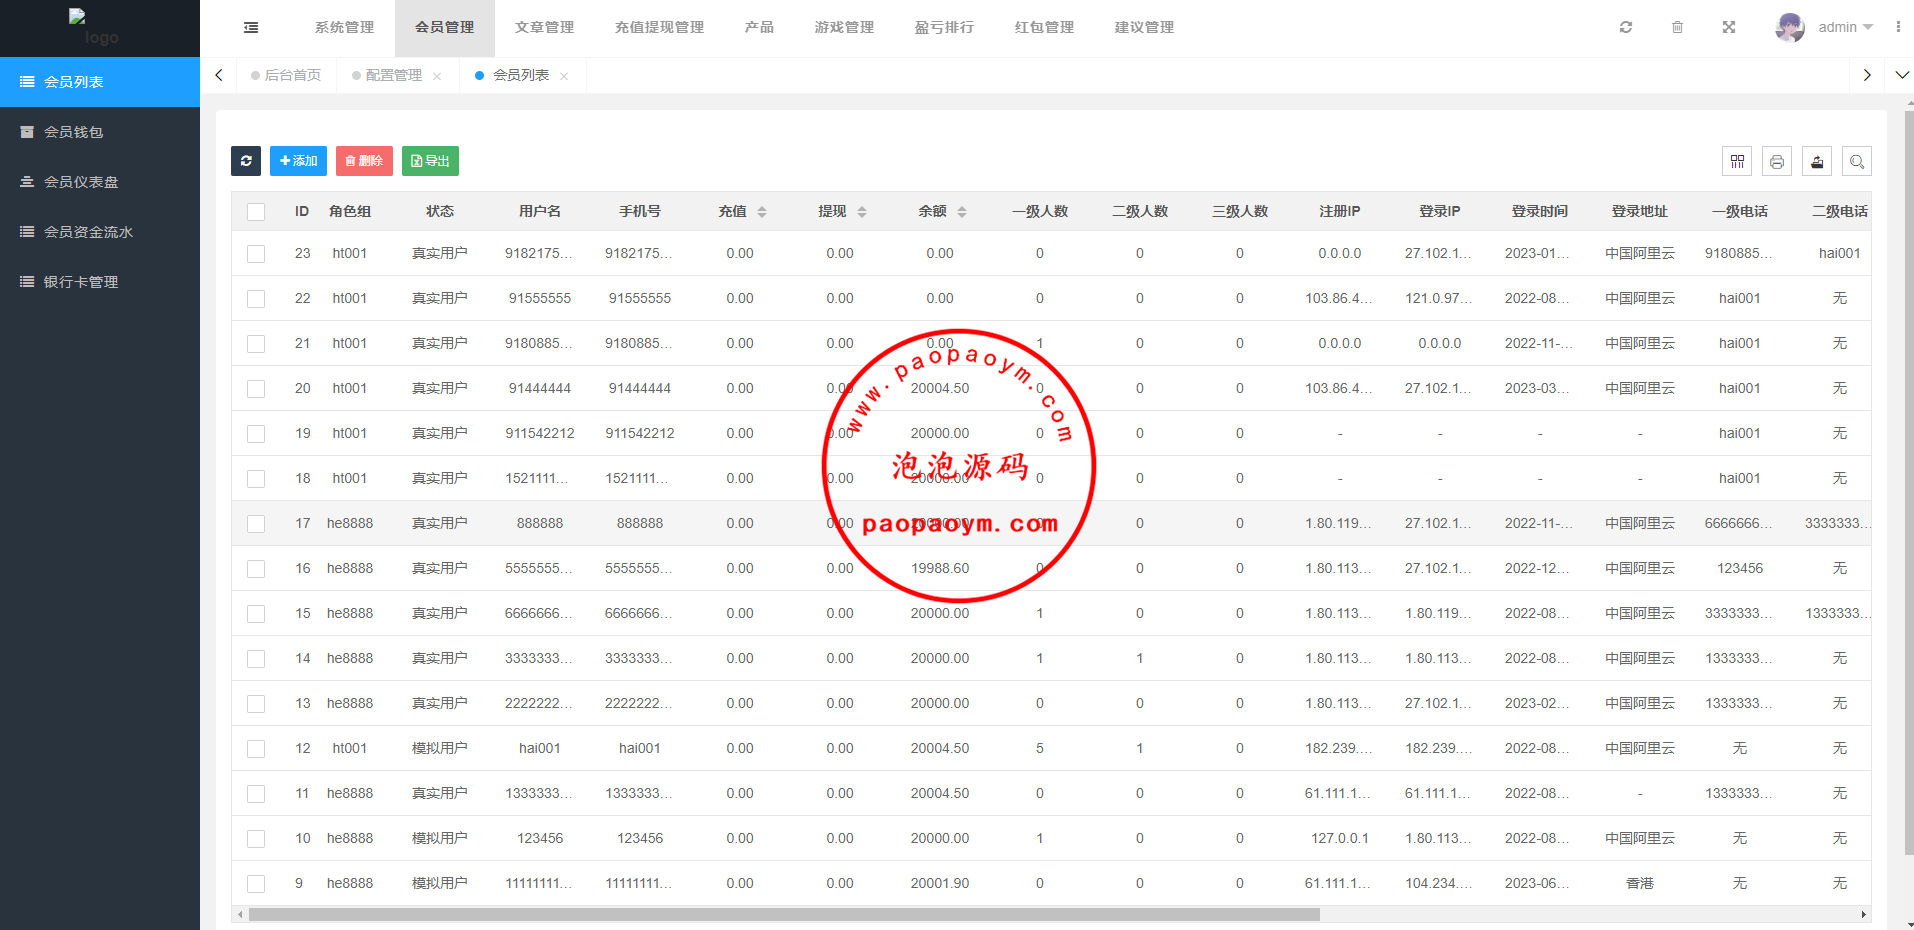Open the column filter grid icon
This screenshot has height=930, width=1914.
1737,161
